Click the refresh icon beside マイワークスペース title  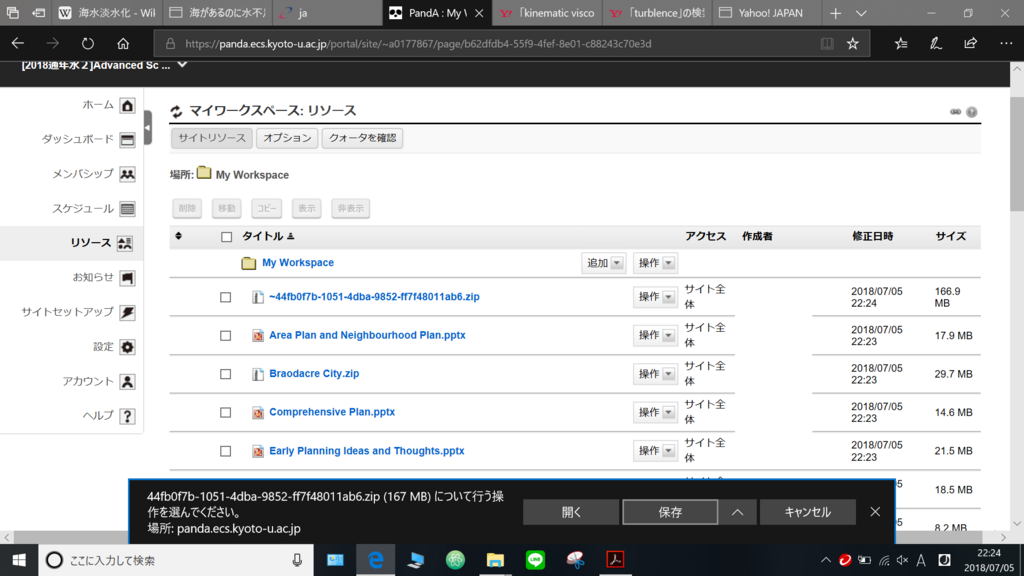point(174,112)
